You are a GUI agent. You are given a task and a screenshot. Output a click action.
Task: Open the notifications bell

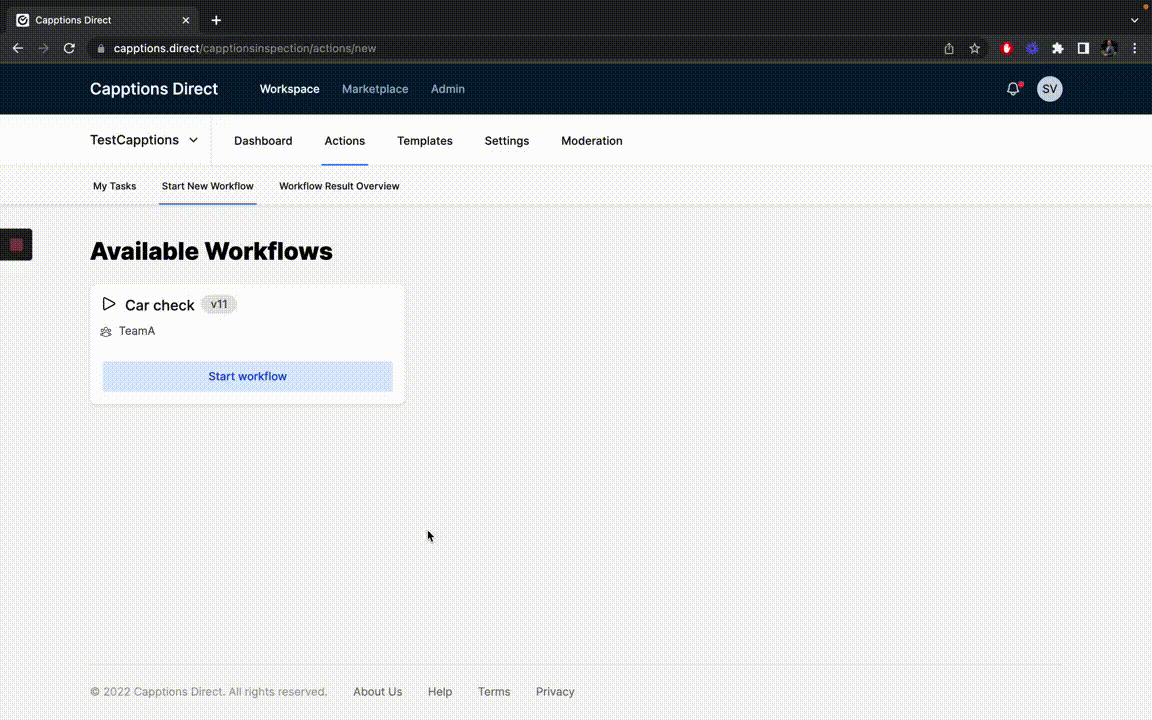point(1013,89)
